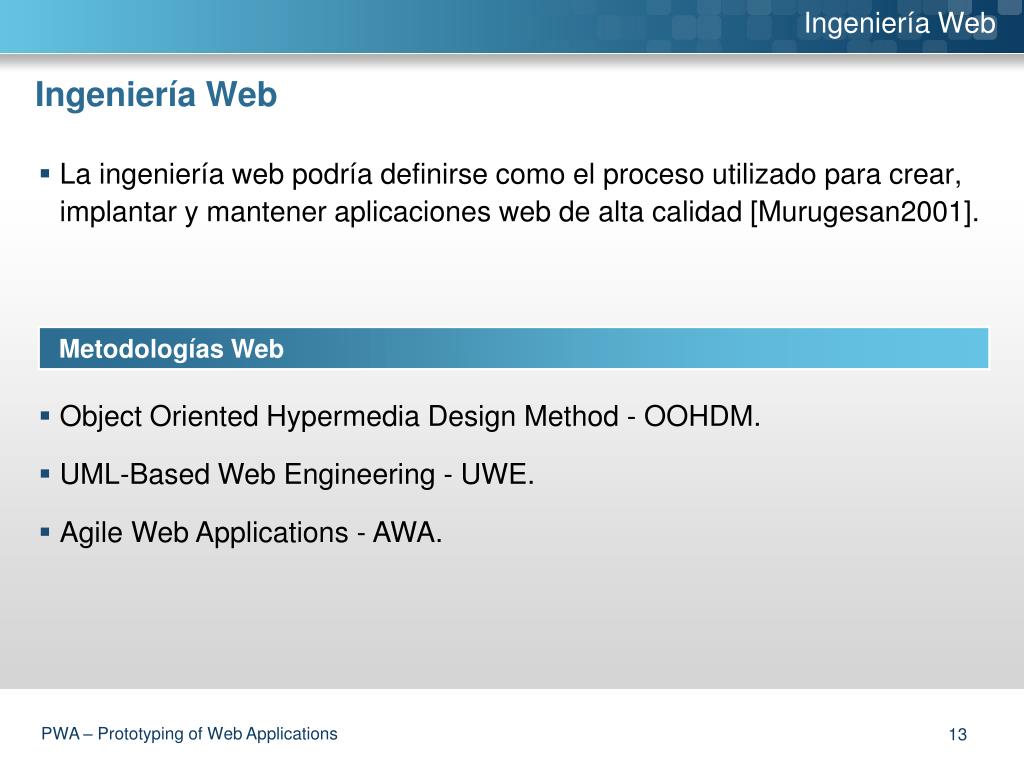Viewport: 1024px width, 768px height.
Task: Click the bullet 'Object Oriented Hypermedia Design Method - OOHDM.'
Action: click(x=410, y=417)
